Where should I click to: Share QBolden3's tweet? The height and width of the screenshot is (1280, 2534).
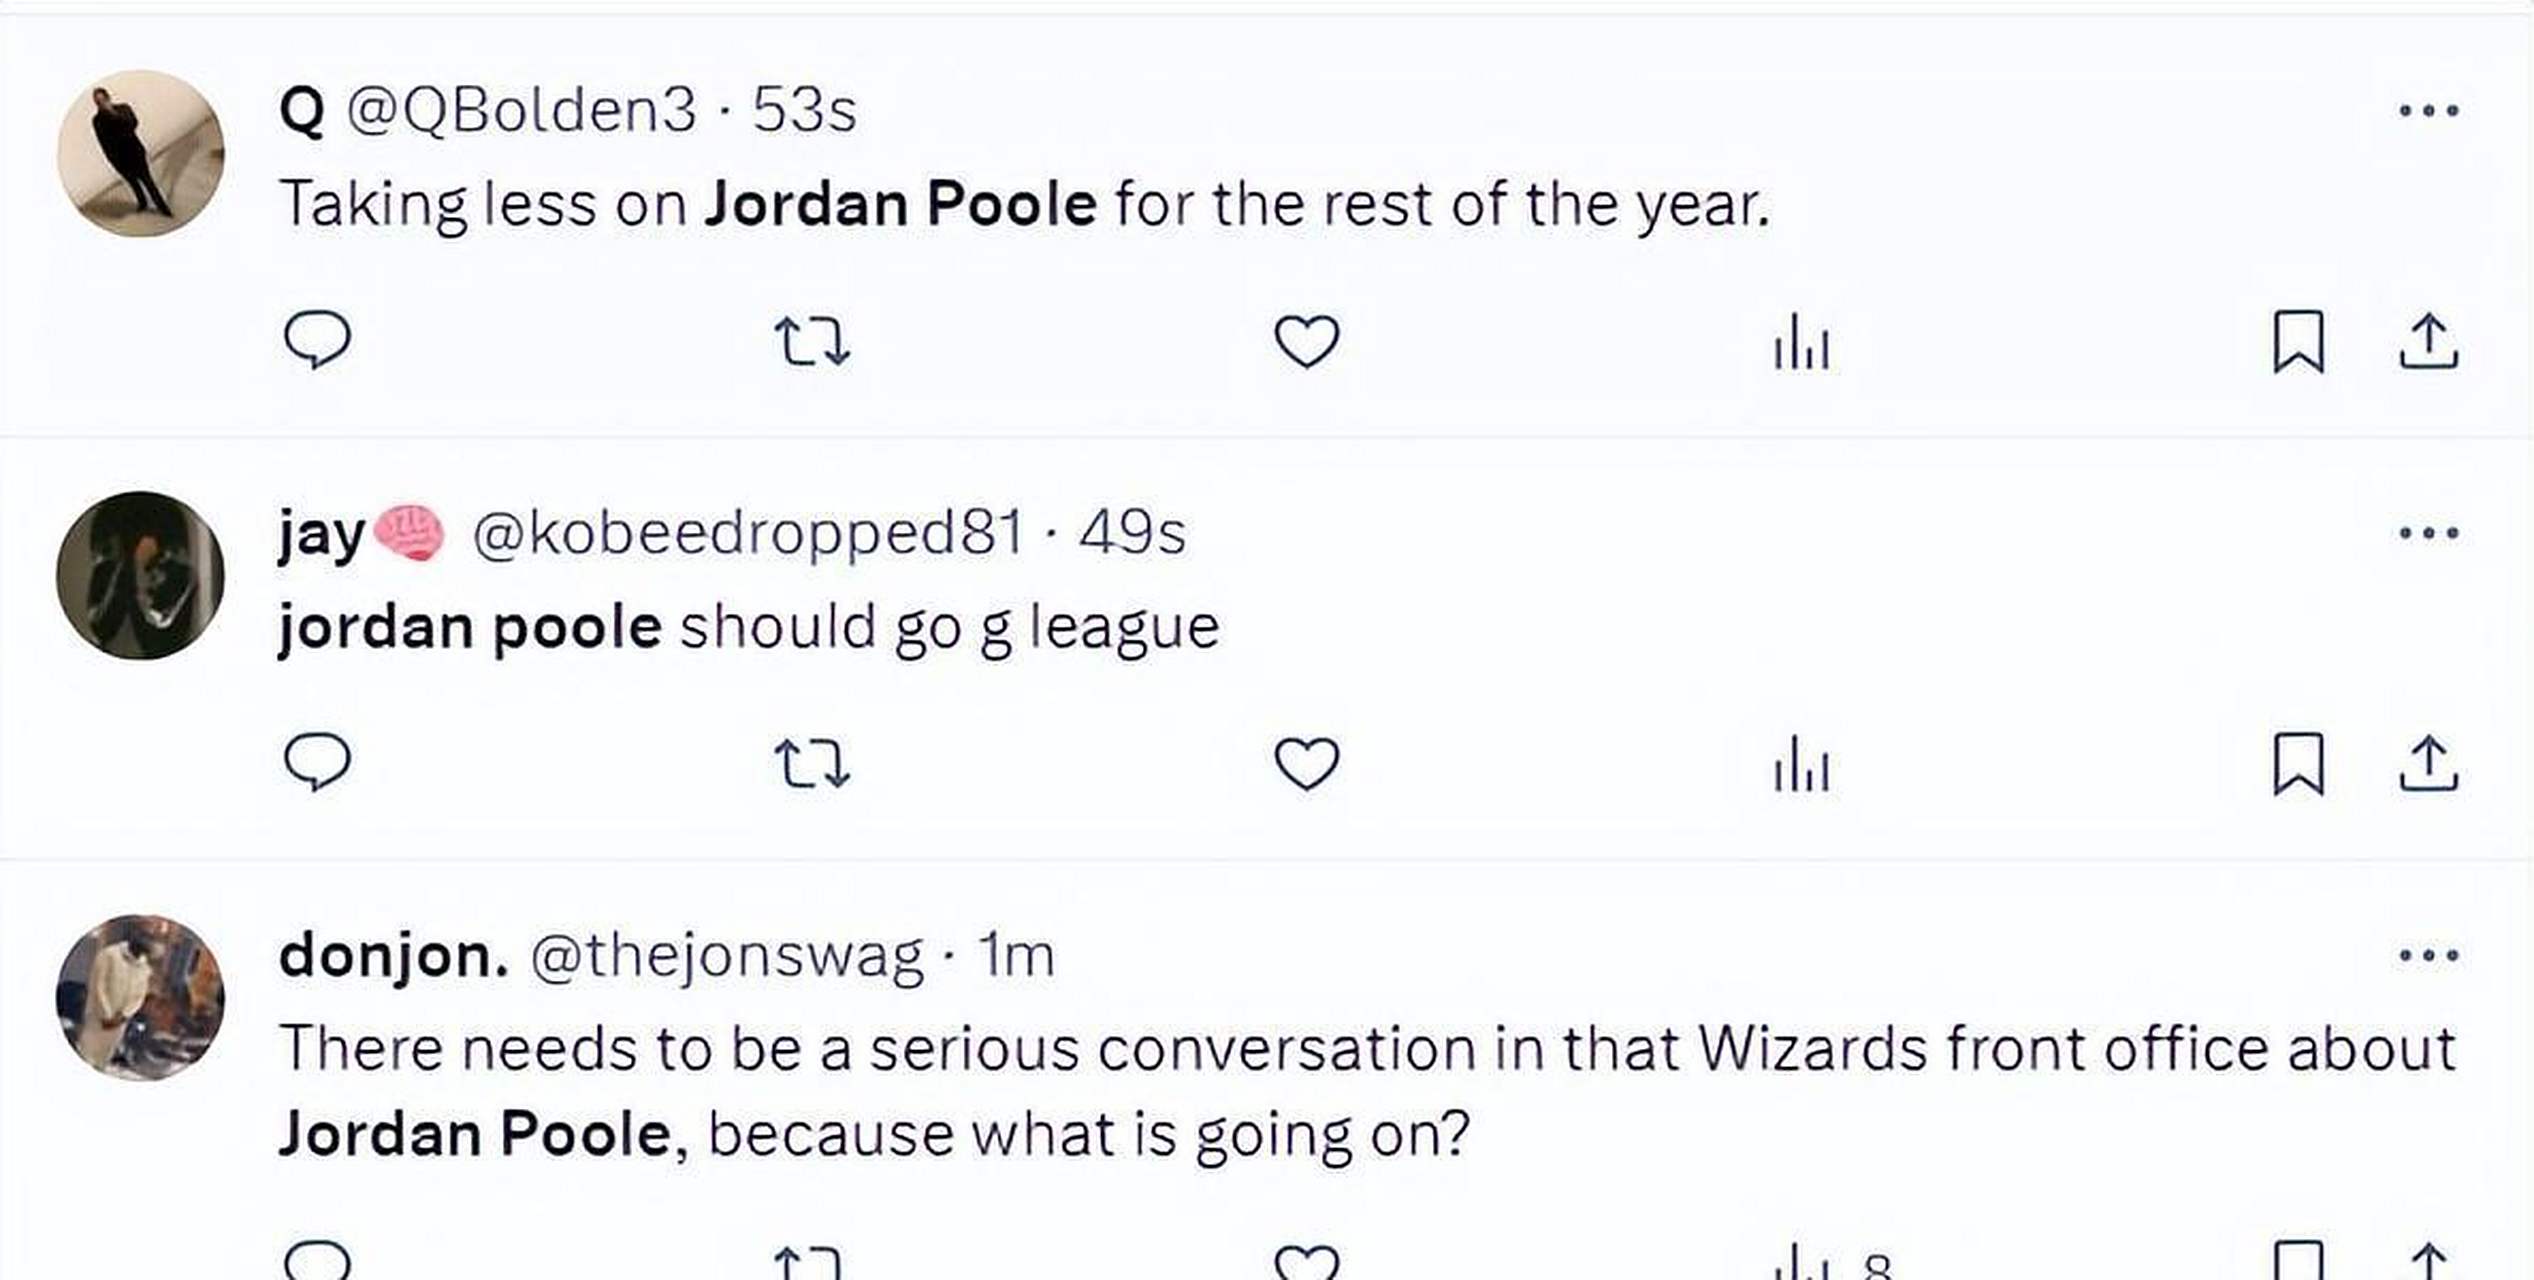(x=2428, y=341)
